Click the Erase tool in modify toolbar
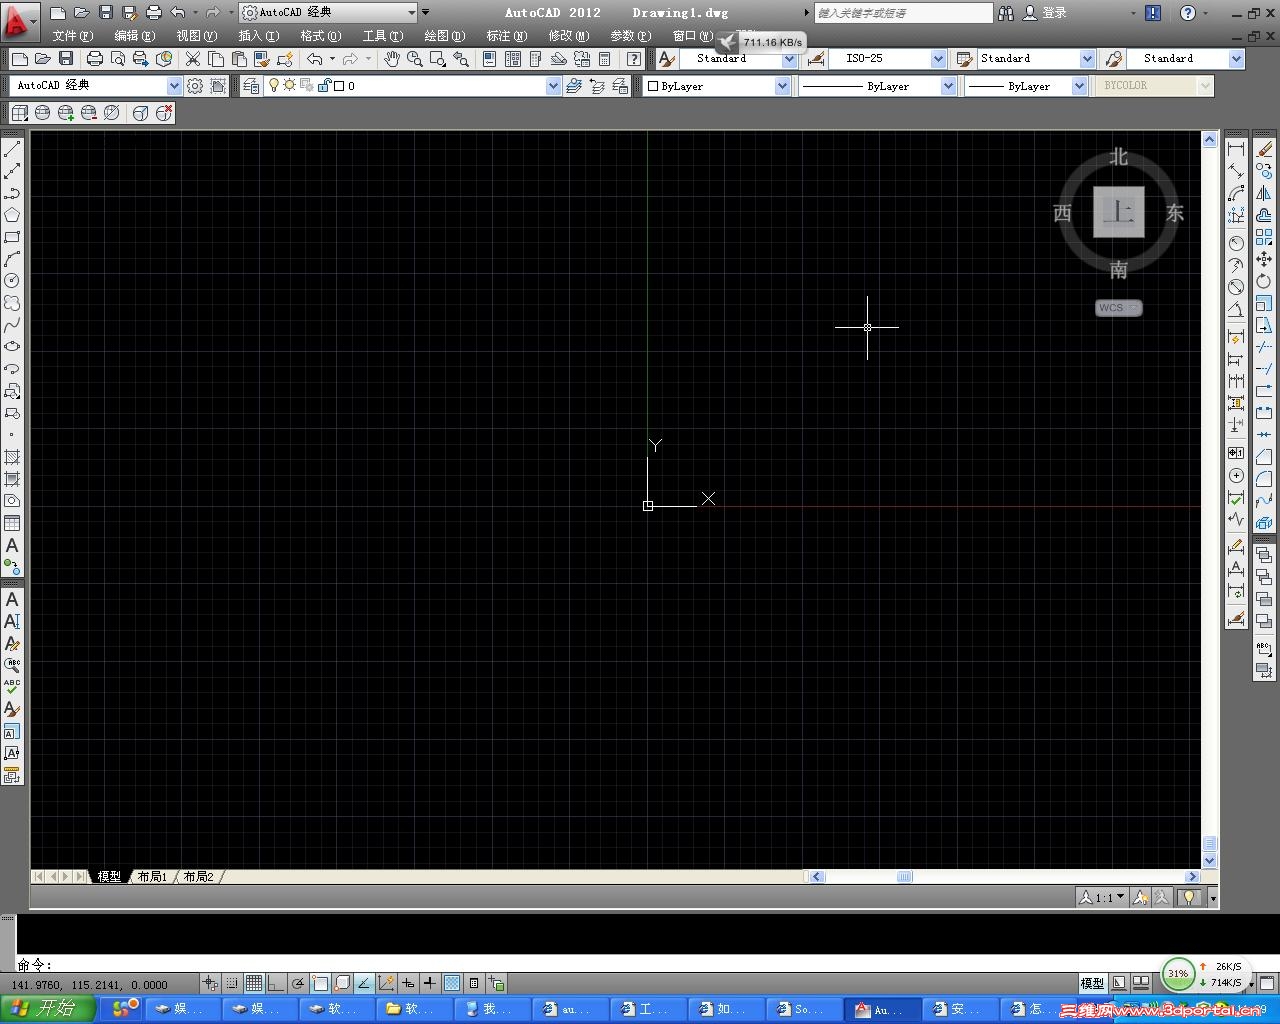Viewport: 1280px width, 1024px height. point(1264,149)
